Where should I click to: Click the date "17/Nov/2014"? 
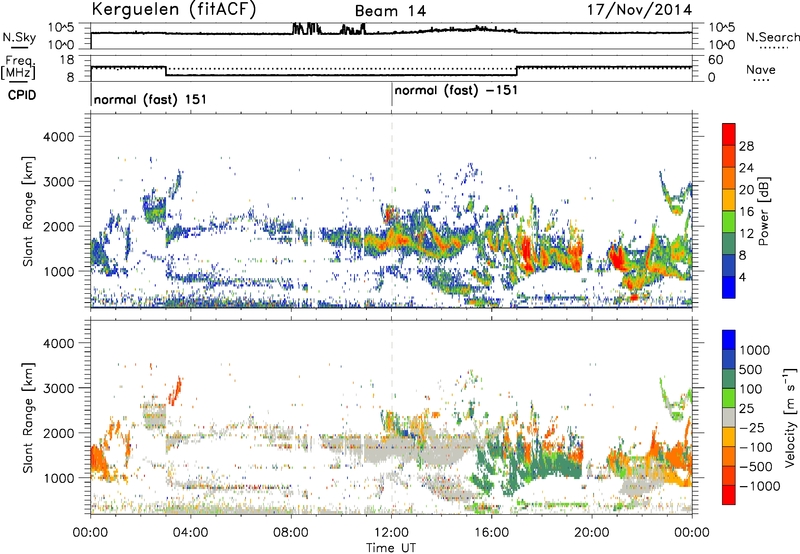[x=640, y=10]
